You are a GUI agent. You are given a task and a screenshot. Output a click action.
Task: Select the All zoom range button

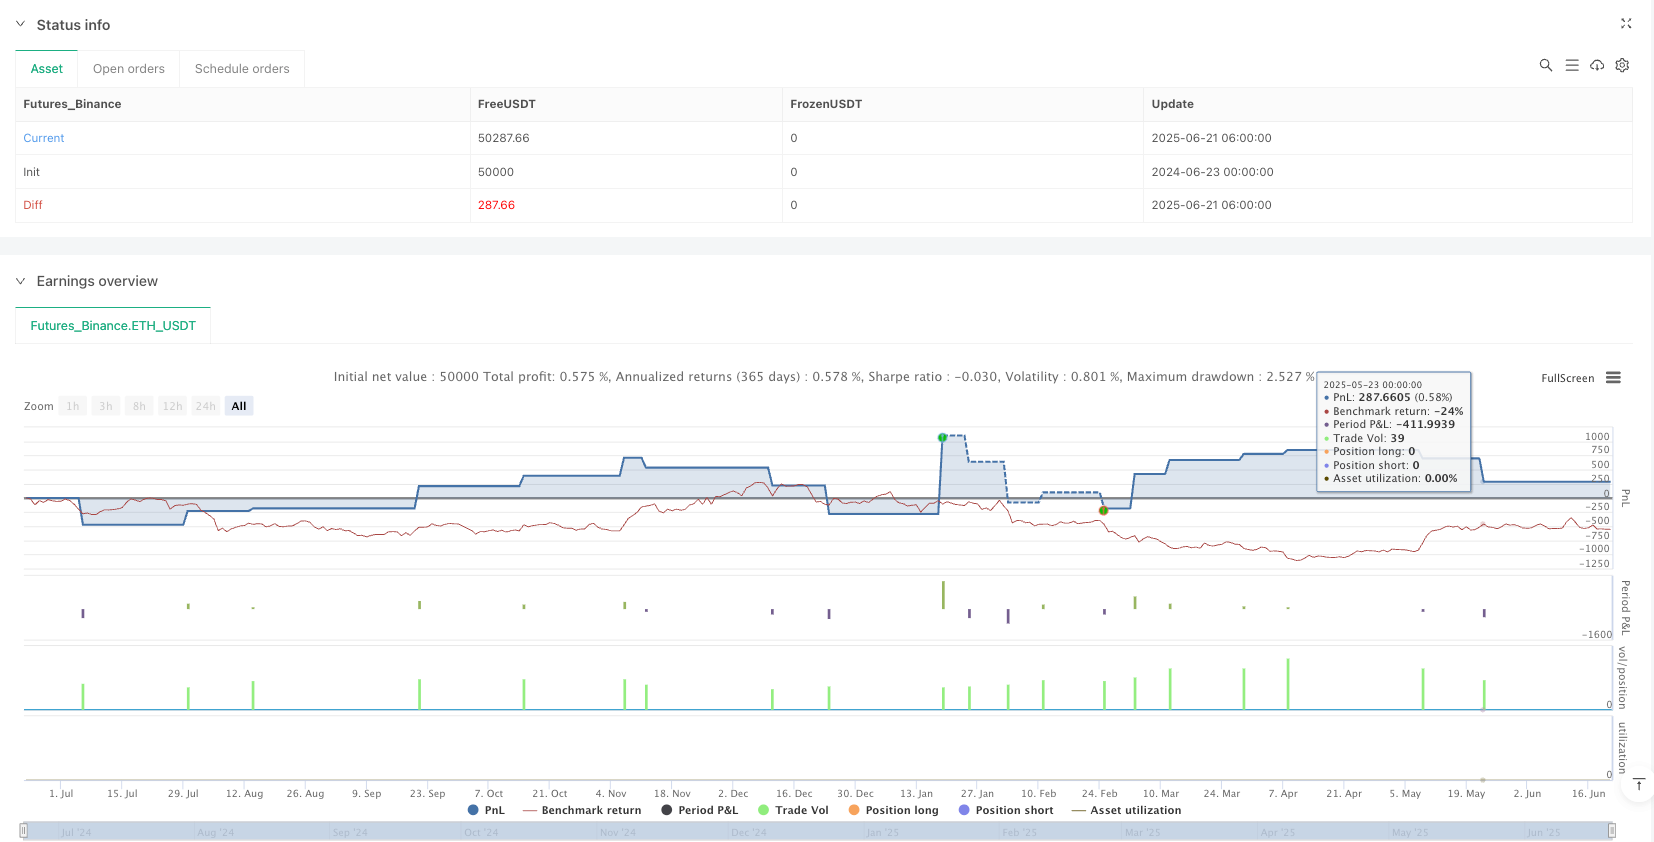click(x=239, y=406)
